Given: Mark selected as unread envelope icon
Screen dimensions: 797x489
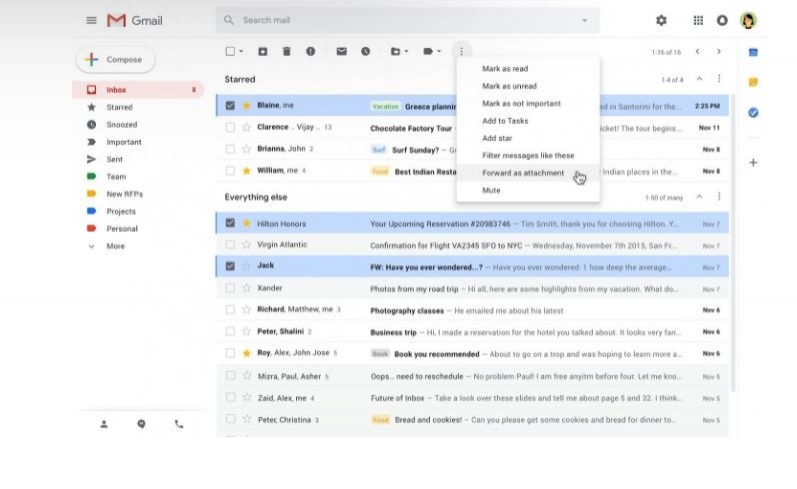Looking at the screenshot, I should [342, 51].
